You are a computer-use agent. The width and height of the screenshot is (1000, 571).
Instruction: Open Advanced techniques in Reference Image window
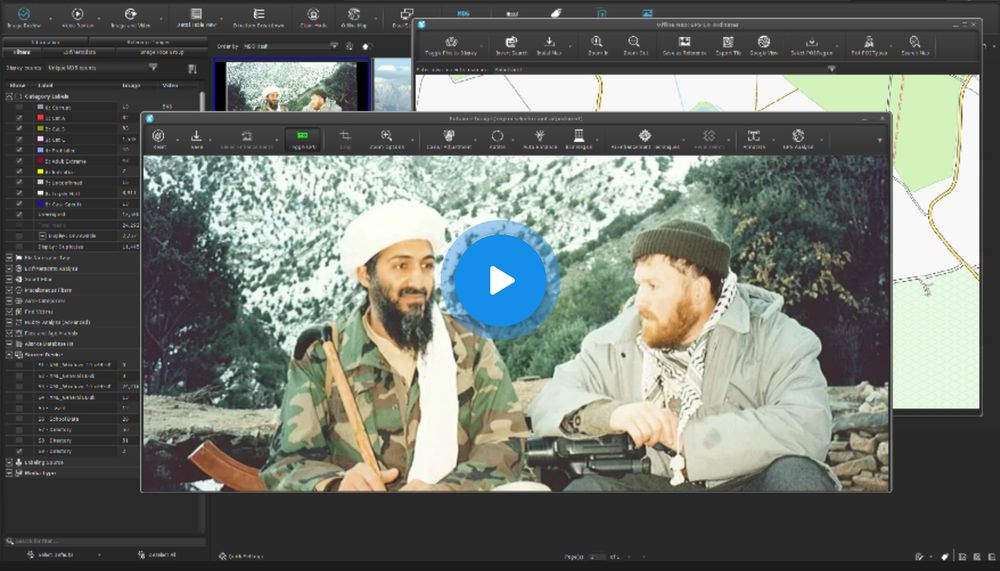[x=645, y=139]
